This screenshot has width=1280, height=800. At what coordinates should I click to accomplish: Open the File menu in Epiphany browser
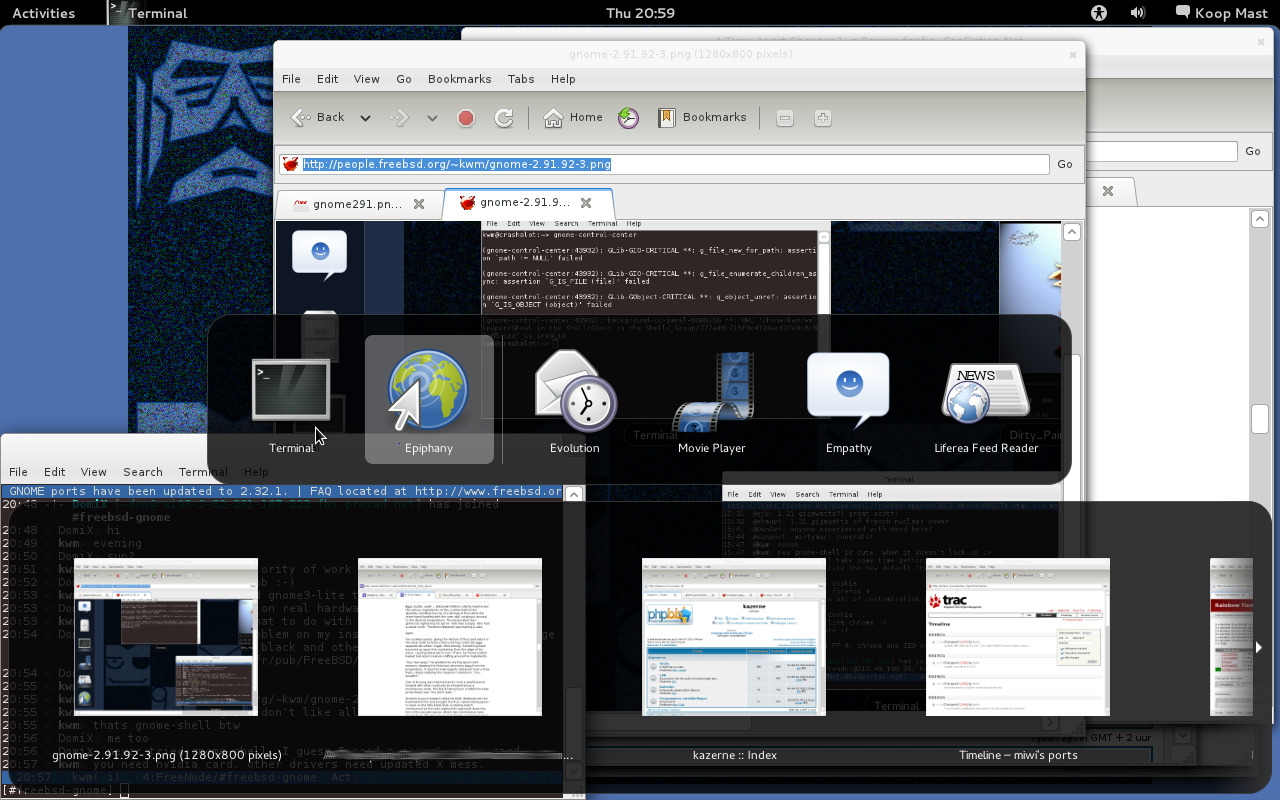(x=291, y=79)
